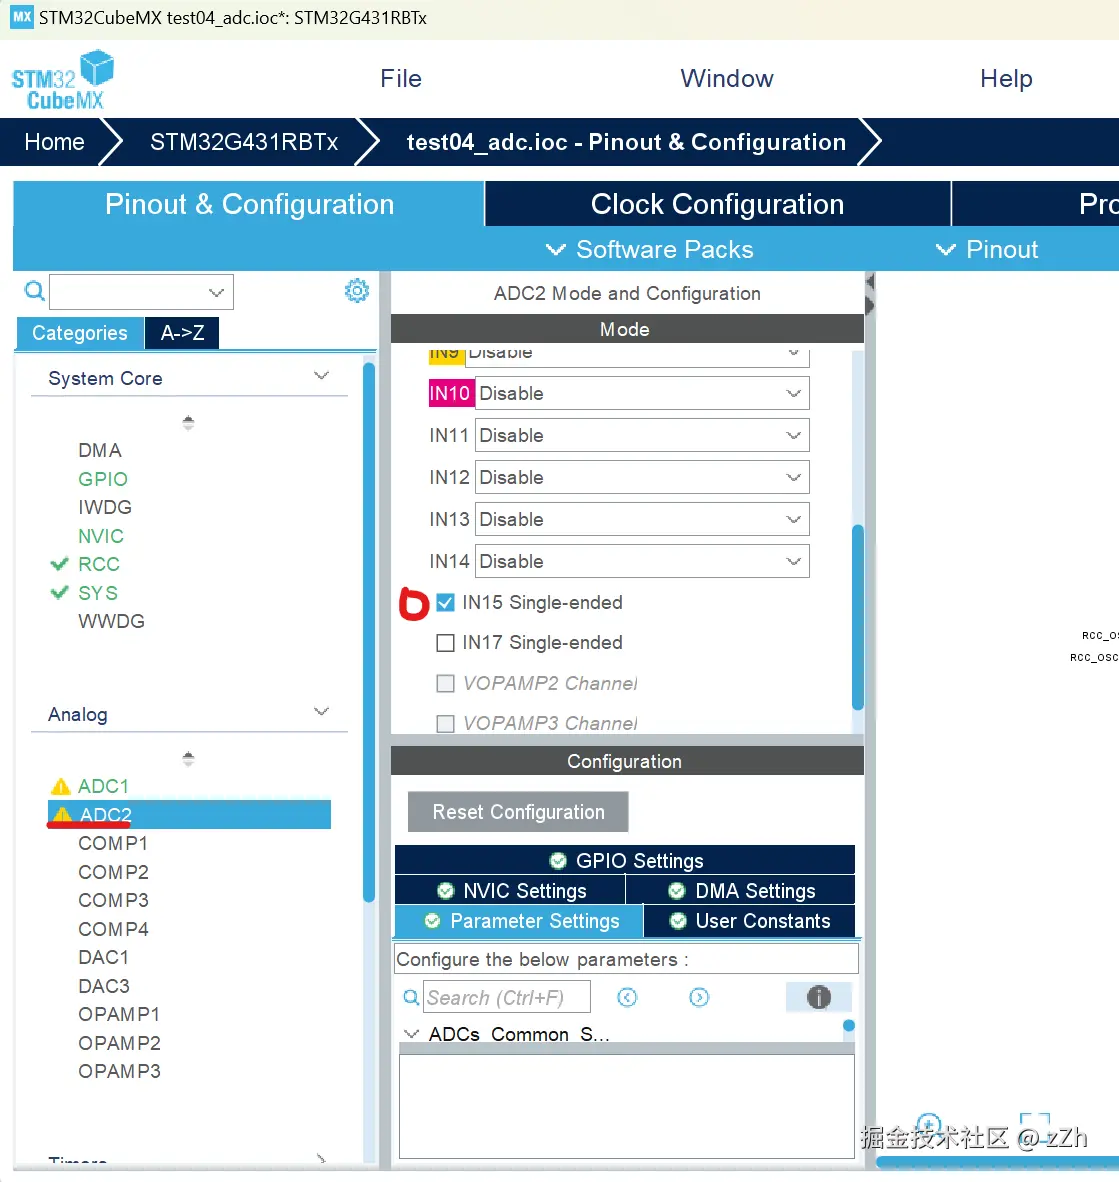Open the IN13 mode dropdown
This screenshot has width=1119, height=1182.
641,519
